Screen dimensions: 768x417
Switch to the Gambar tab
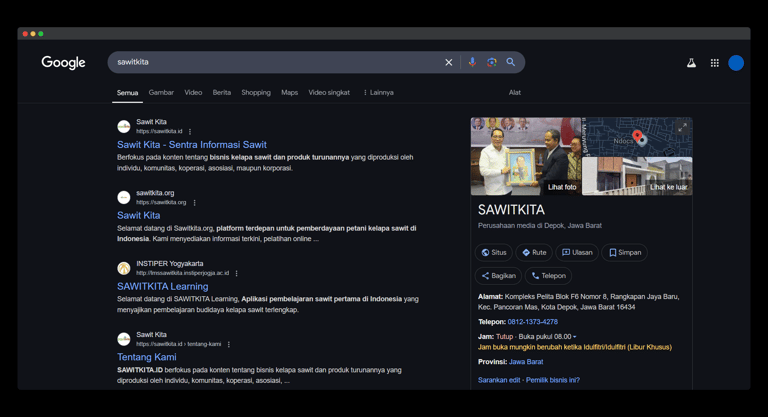[161, 92]
